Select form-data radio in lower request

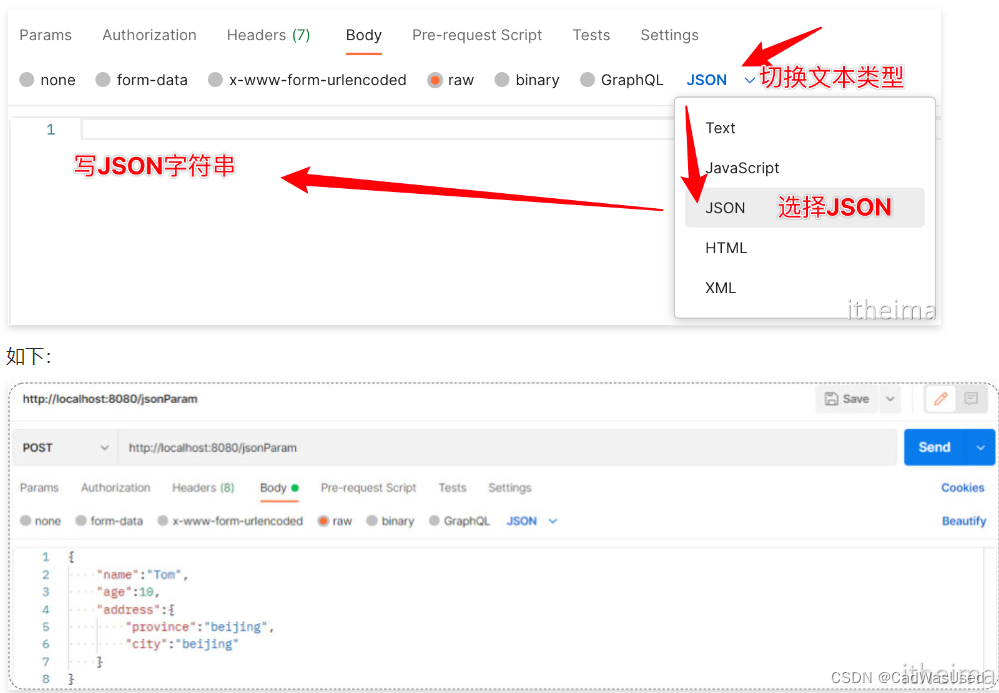pyautogui.click(x=81, y=521)
